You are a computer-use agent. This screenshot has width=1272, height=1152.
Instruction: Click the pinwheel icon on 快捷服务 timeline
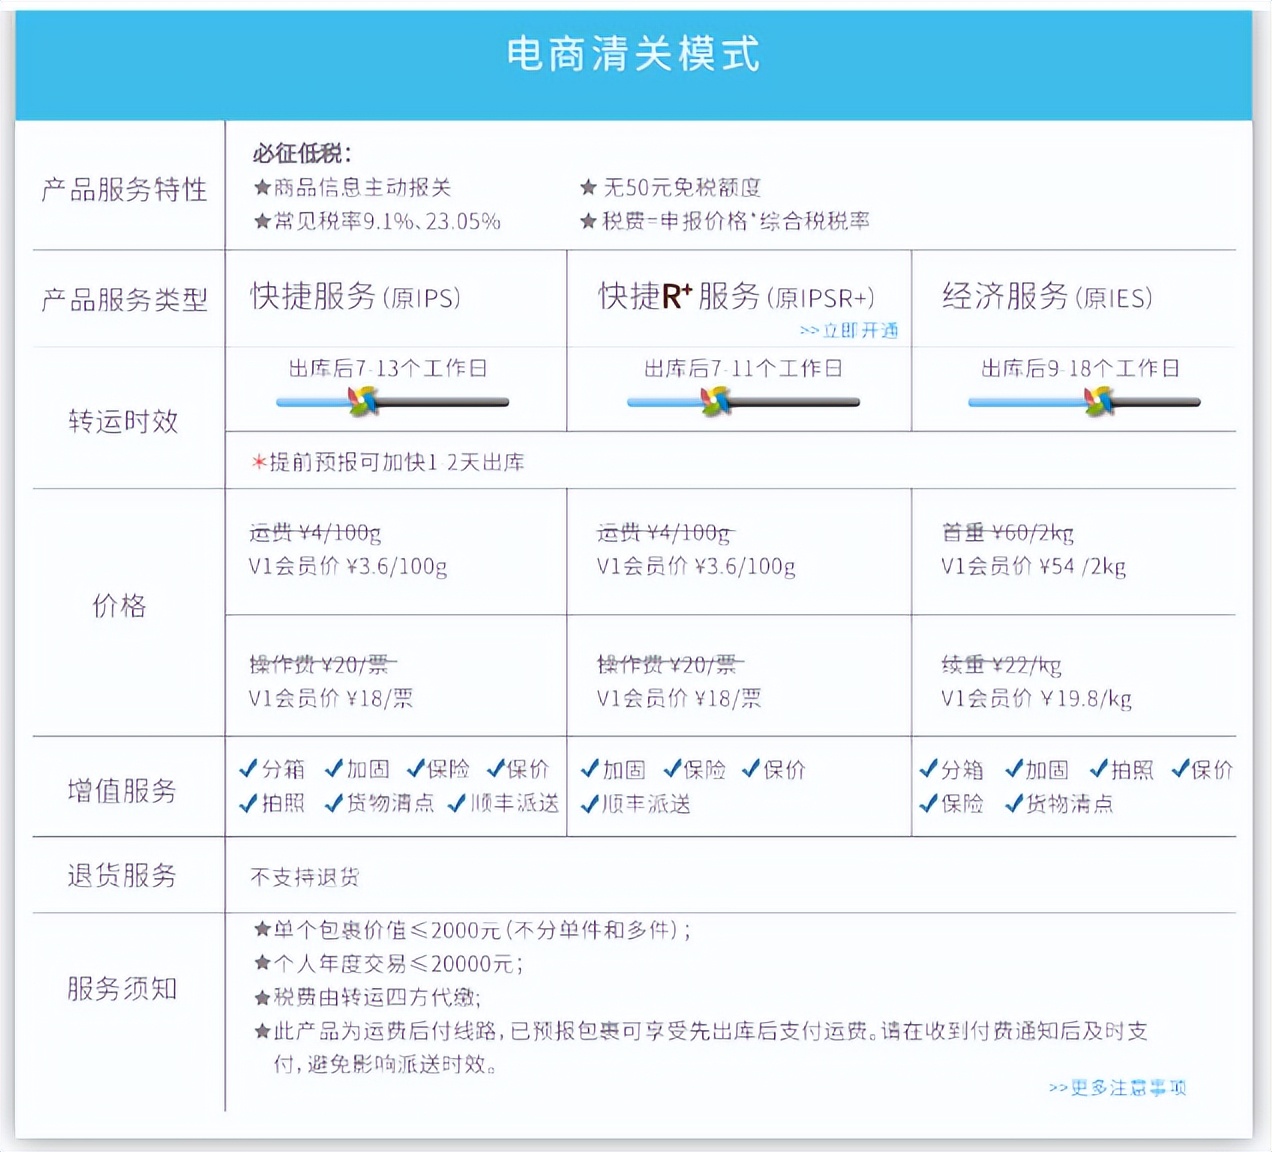click(360, 400)
